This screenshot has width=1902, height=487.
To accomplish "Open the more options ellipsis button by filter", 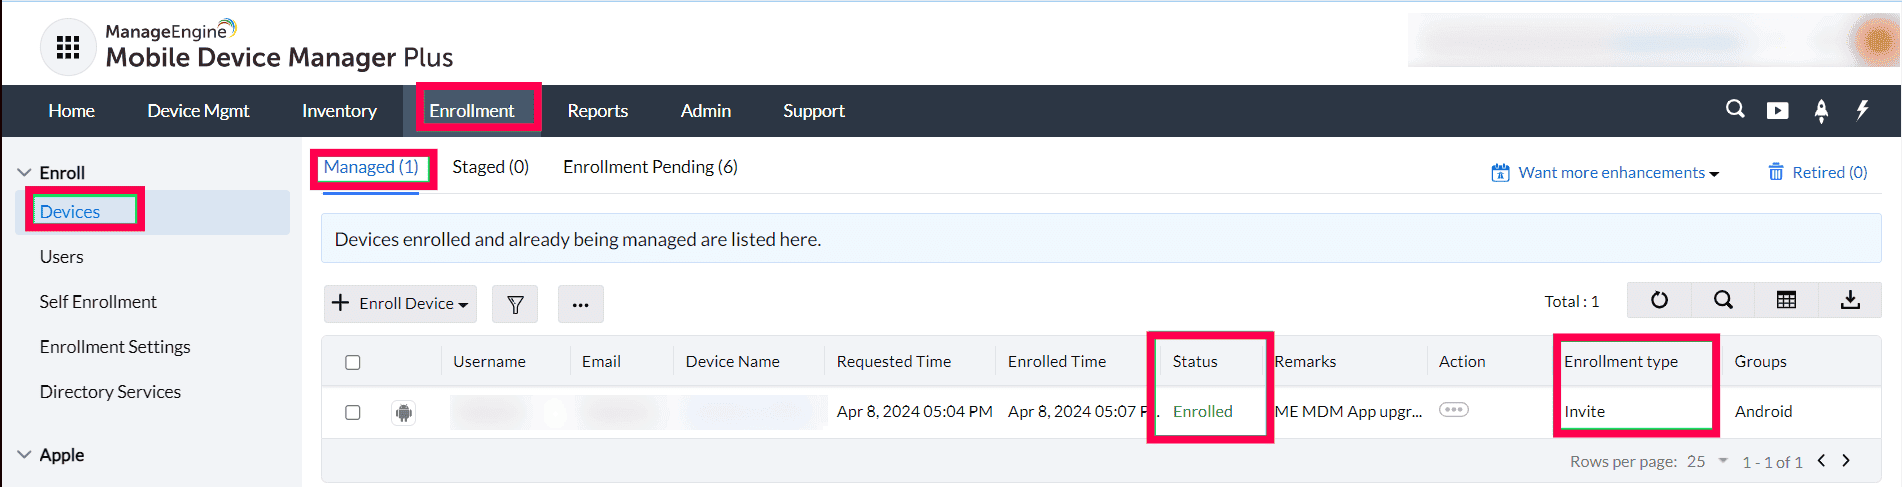I will (x=581, y=304).
